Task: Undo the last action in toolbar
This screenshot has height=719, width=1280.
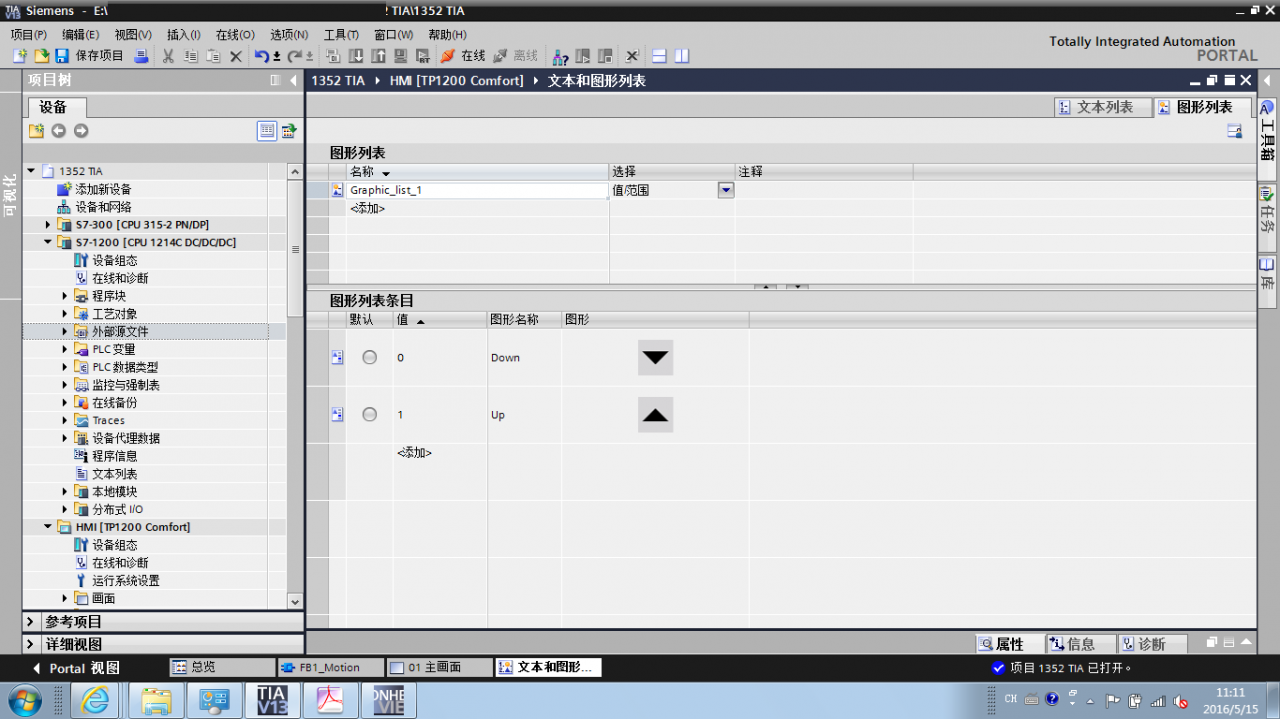Action: pyautogui.click(x=262, y=56)
